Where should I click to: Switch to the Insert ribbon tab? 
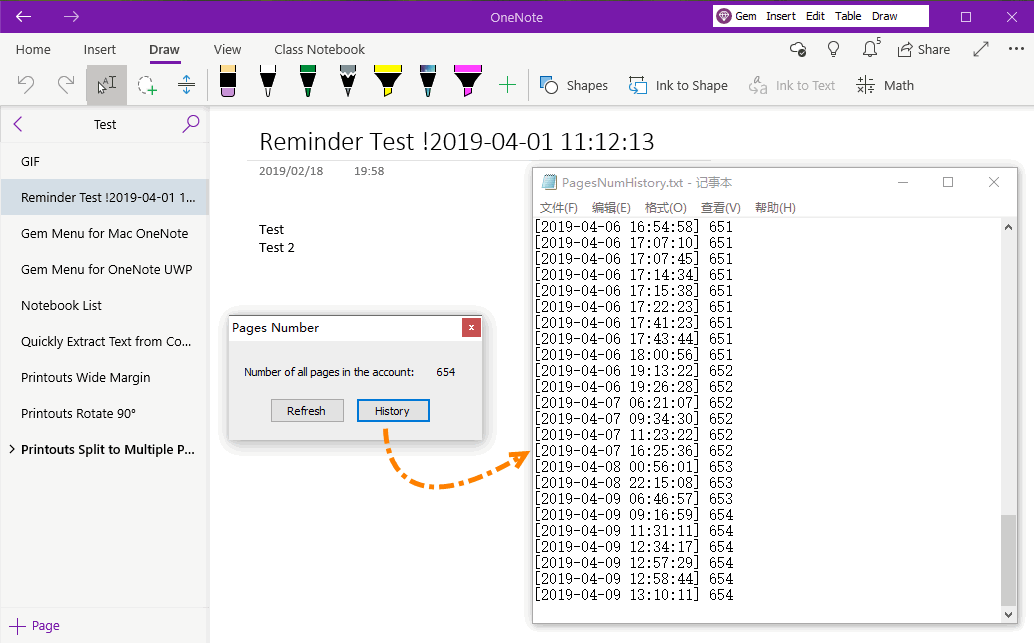tap(100, 49)
